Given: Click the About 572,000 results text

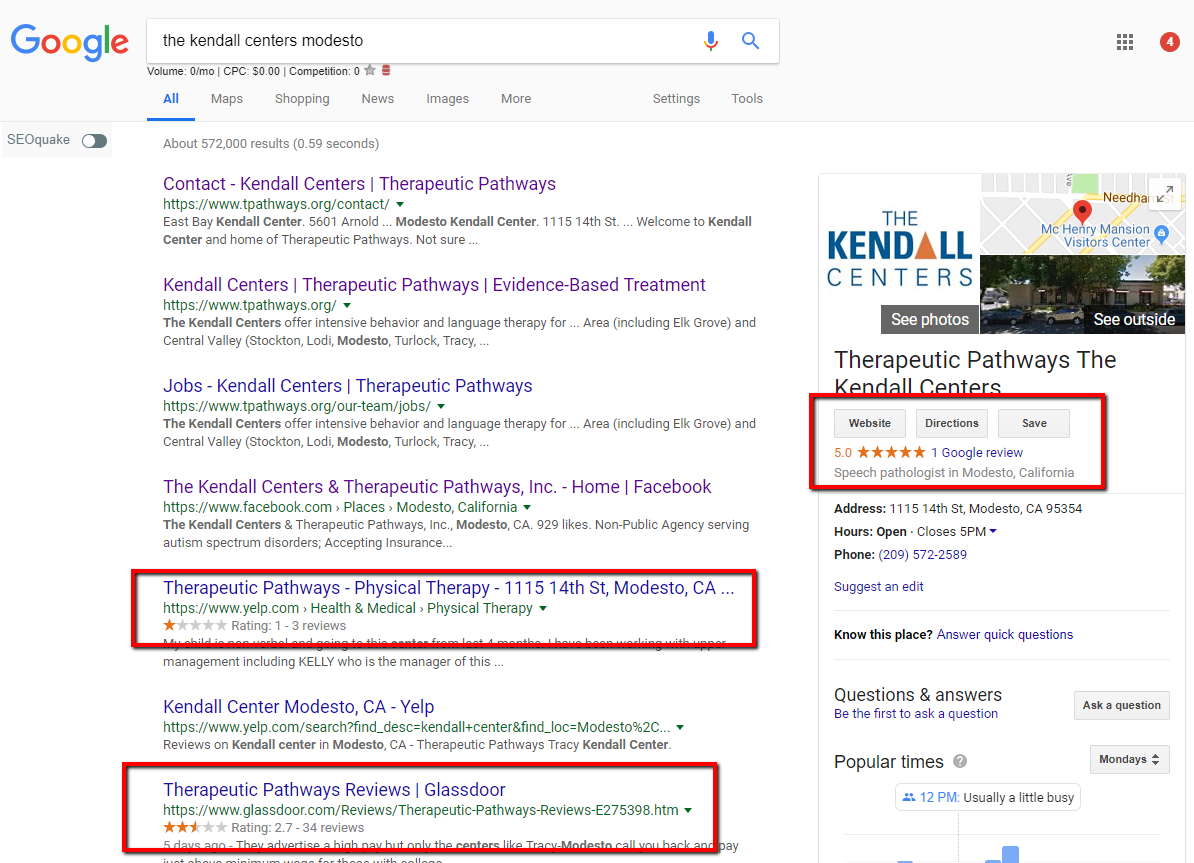Looking at the screenshot, I should pos(271,144).
